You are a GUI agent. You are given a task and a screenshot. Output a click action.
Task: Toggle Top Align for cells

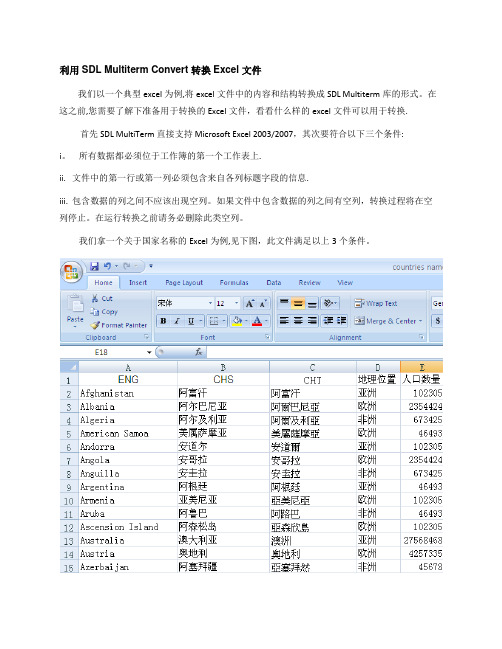[x=283, y=303]
